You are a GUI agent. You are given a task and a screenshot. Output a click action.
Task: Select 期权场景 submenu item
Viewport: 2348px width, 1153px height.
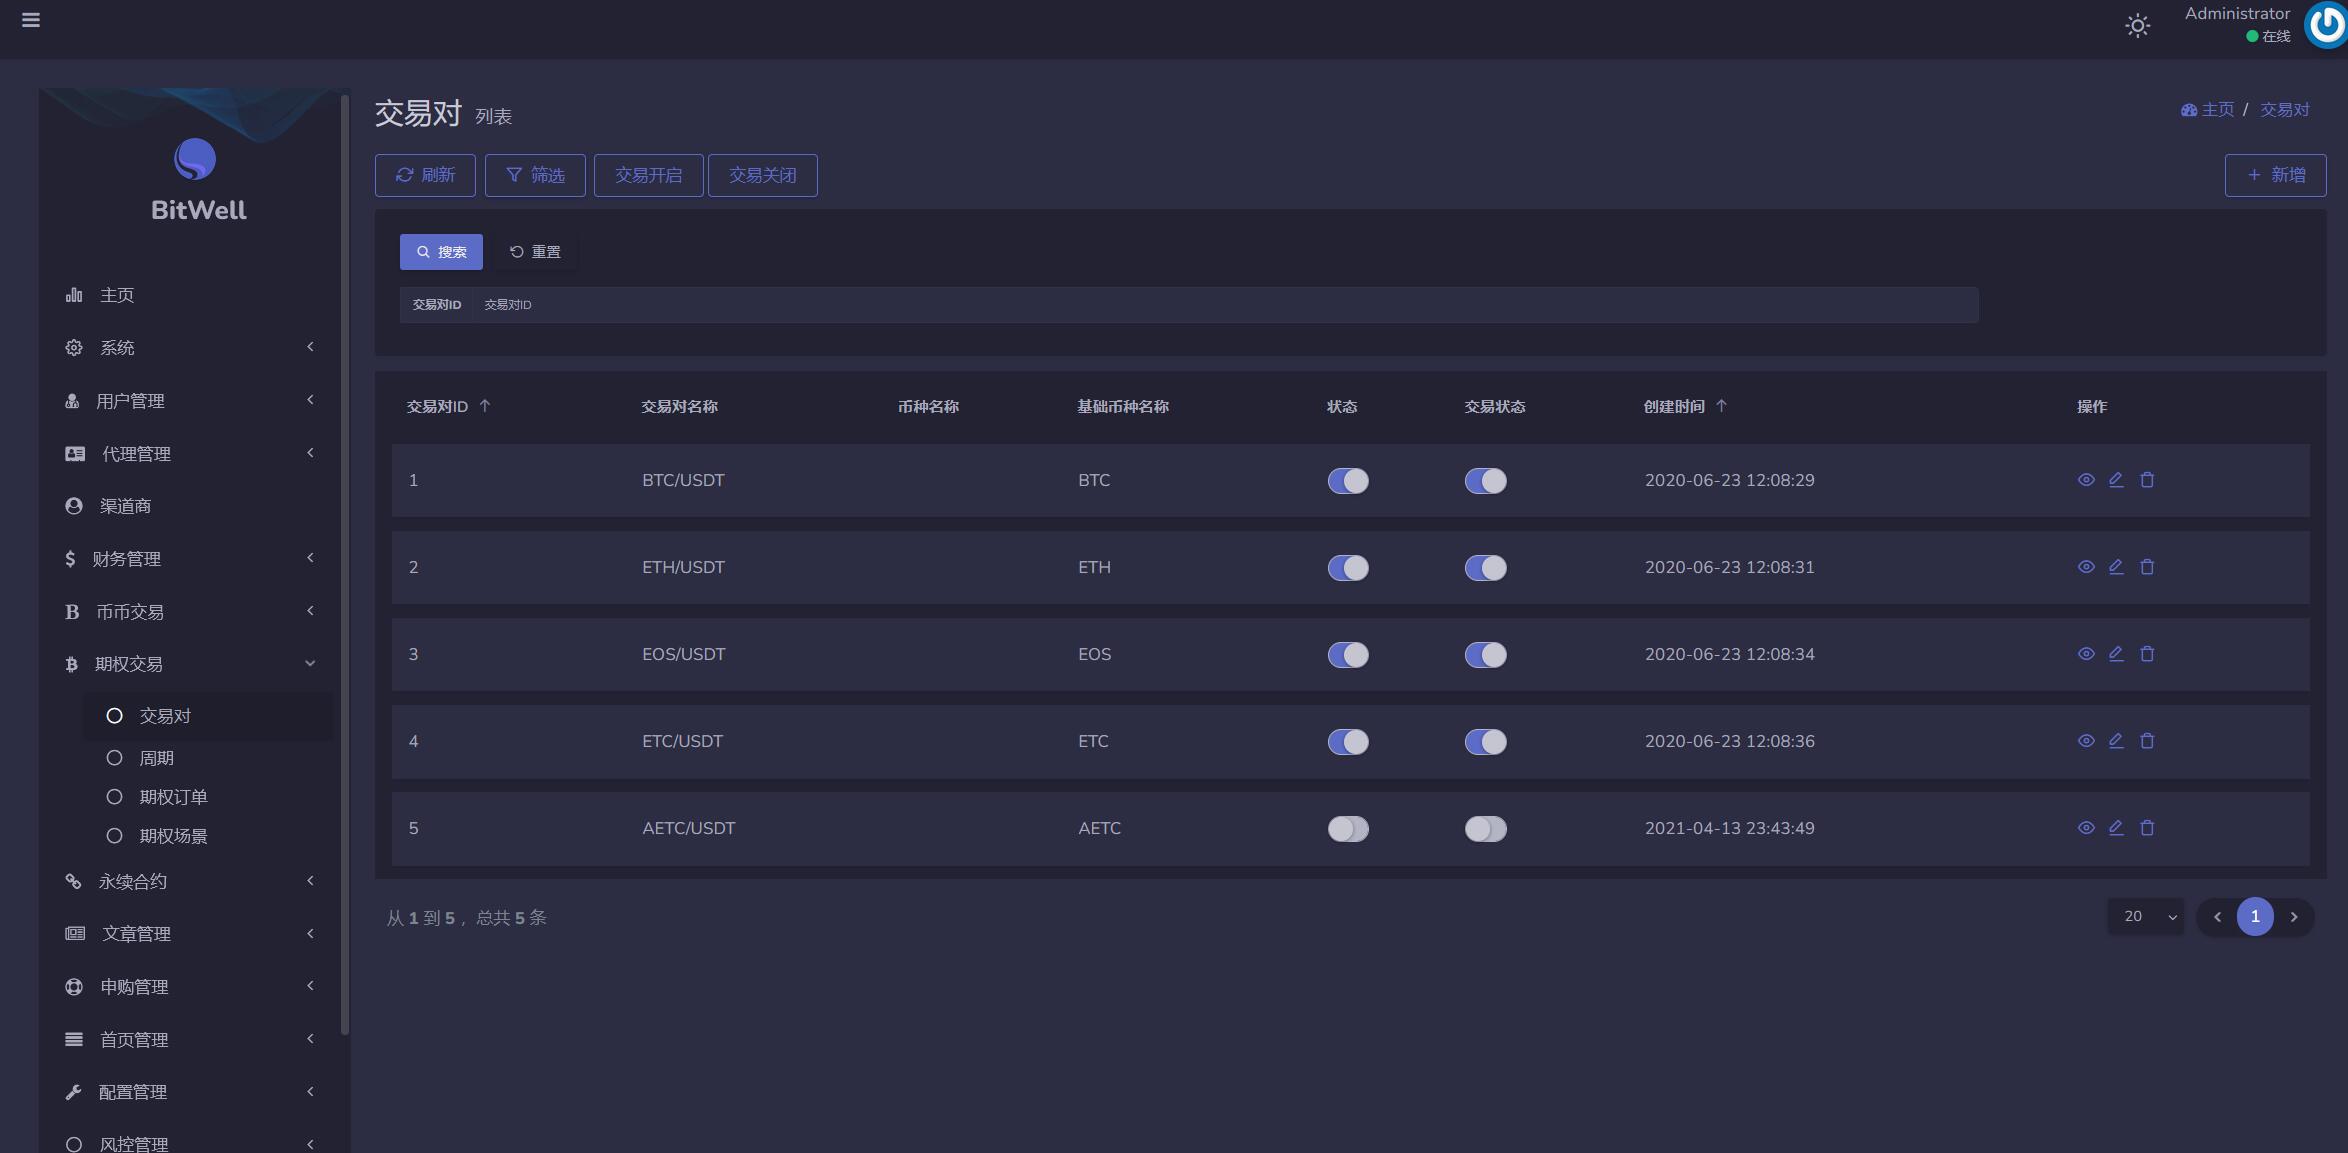pos(208,836)
